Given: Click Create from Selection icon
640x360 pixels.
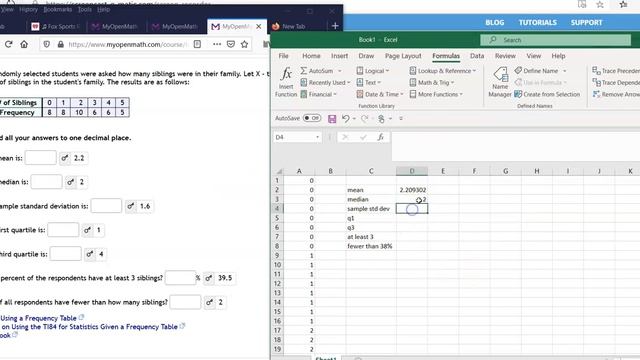Looking at the screenshot, I should tap(518, 94).
